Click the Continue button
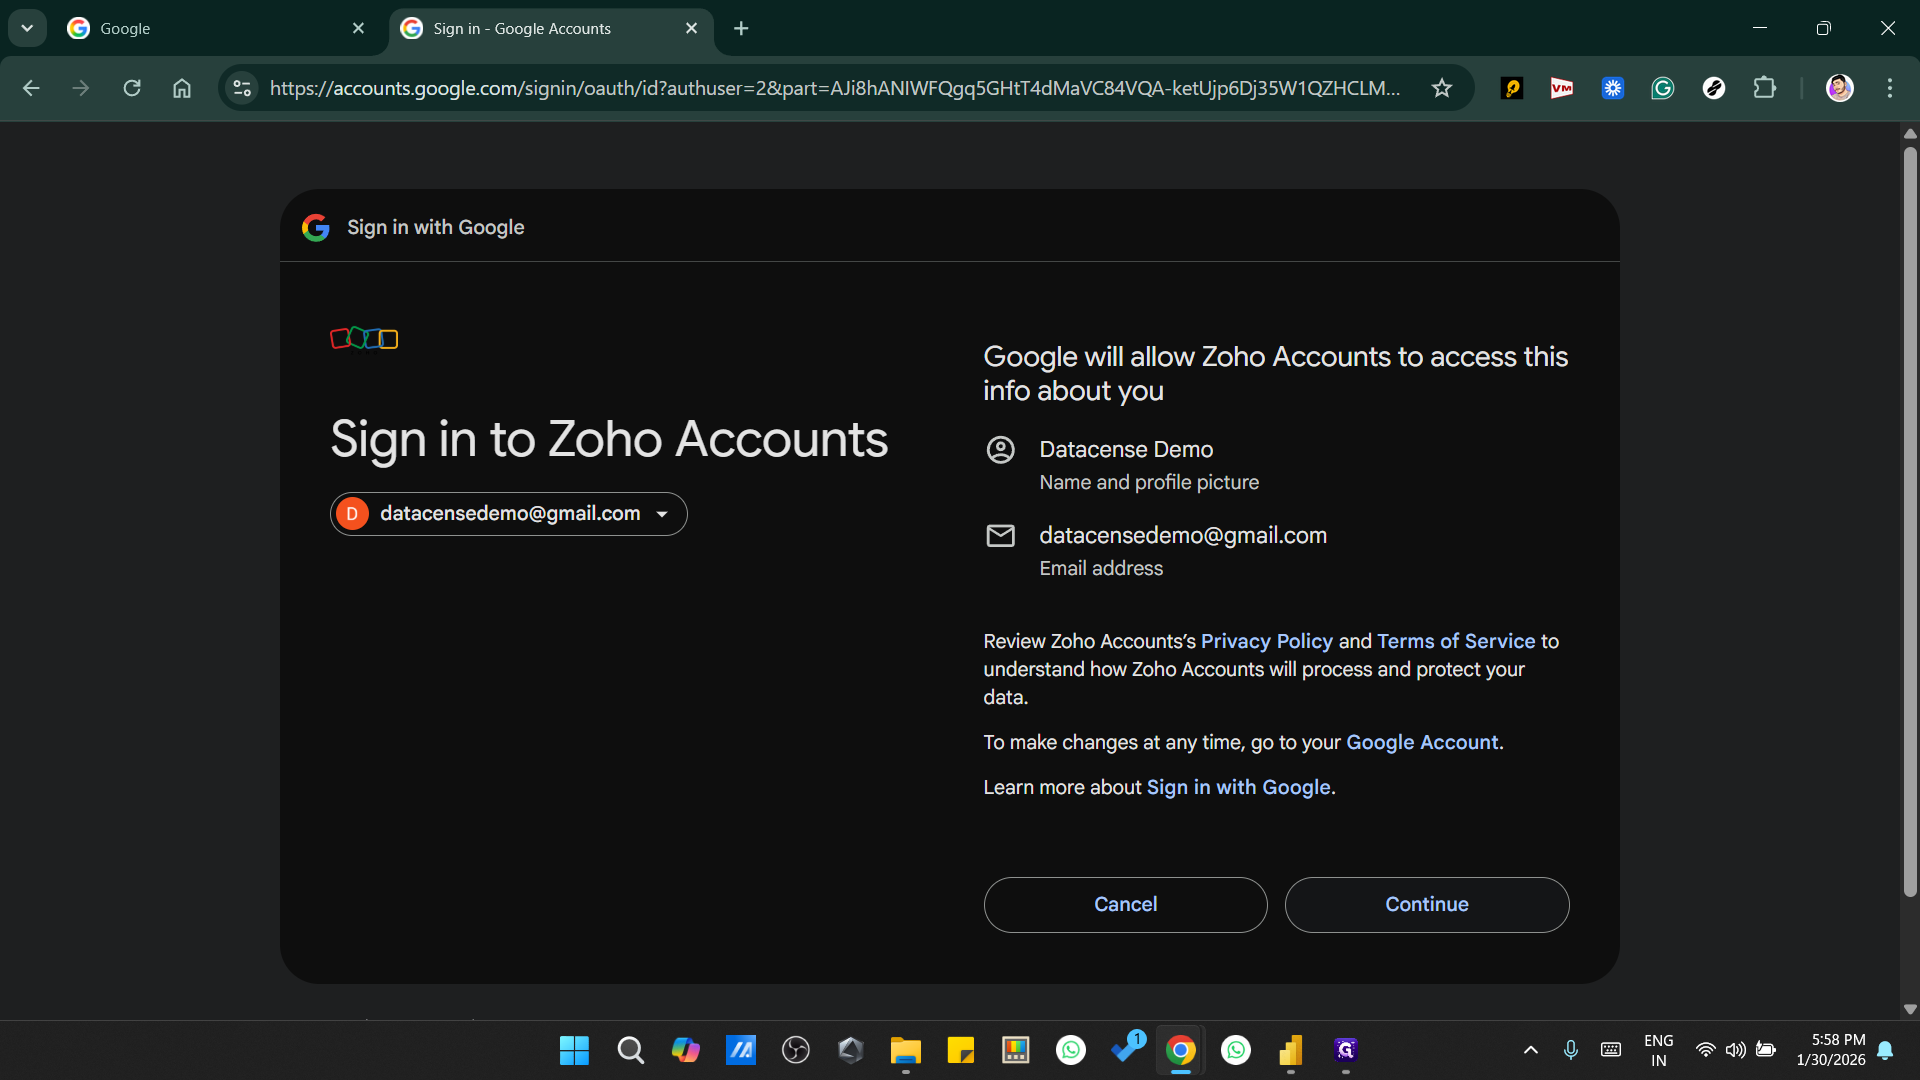The image size is (1920, 1080). point(1427,904)
